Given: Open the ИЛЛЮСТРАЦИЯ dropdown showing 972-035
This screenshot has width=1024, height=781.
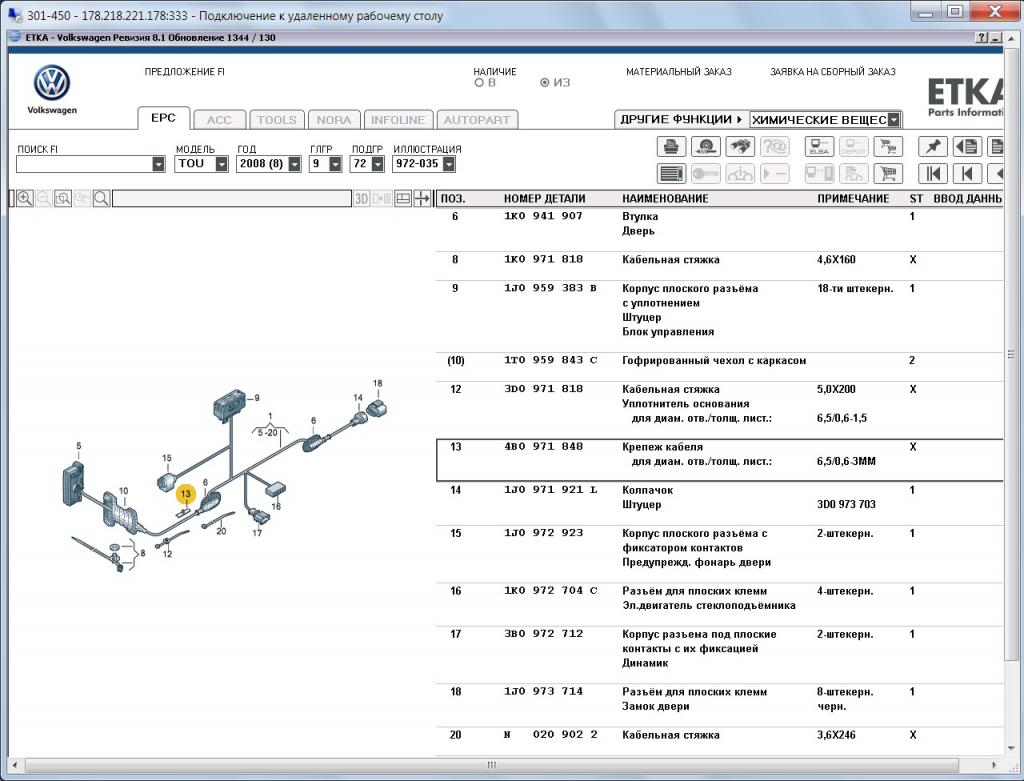Looking at the screenshot, I should pos(449,164).
